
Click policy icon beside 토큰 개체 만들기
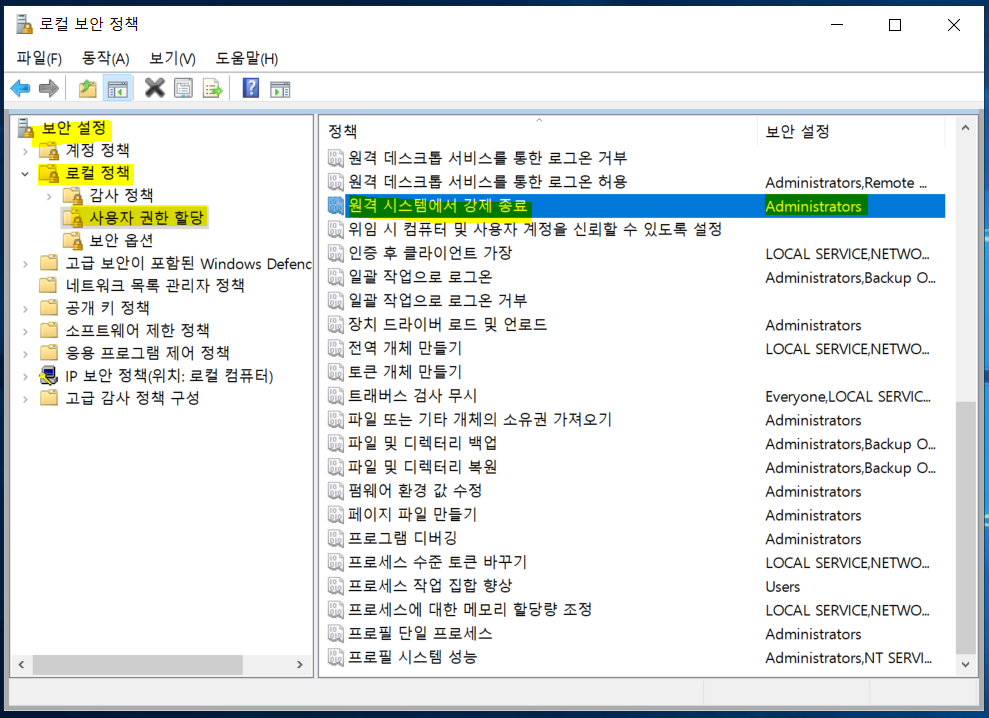[336, 372]
